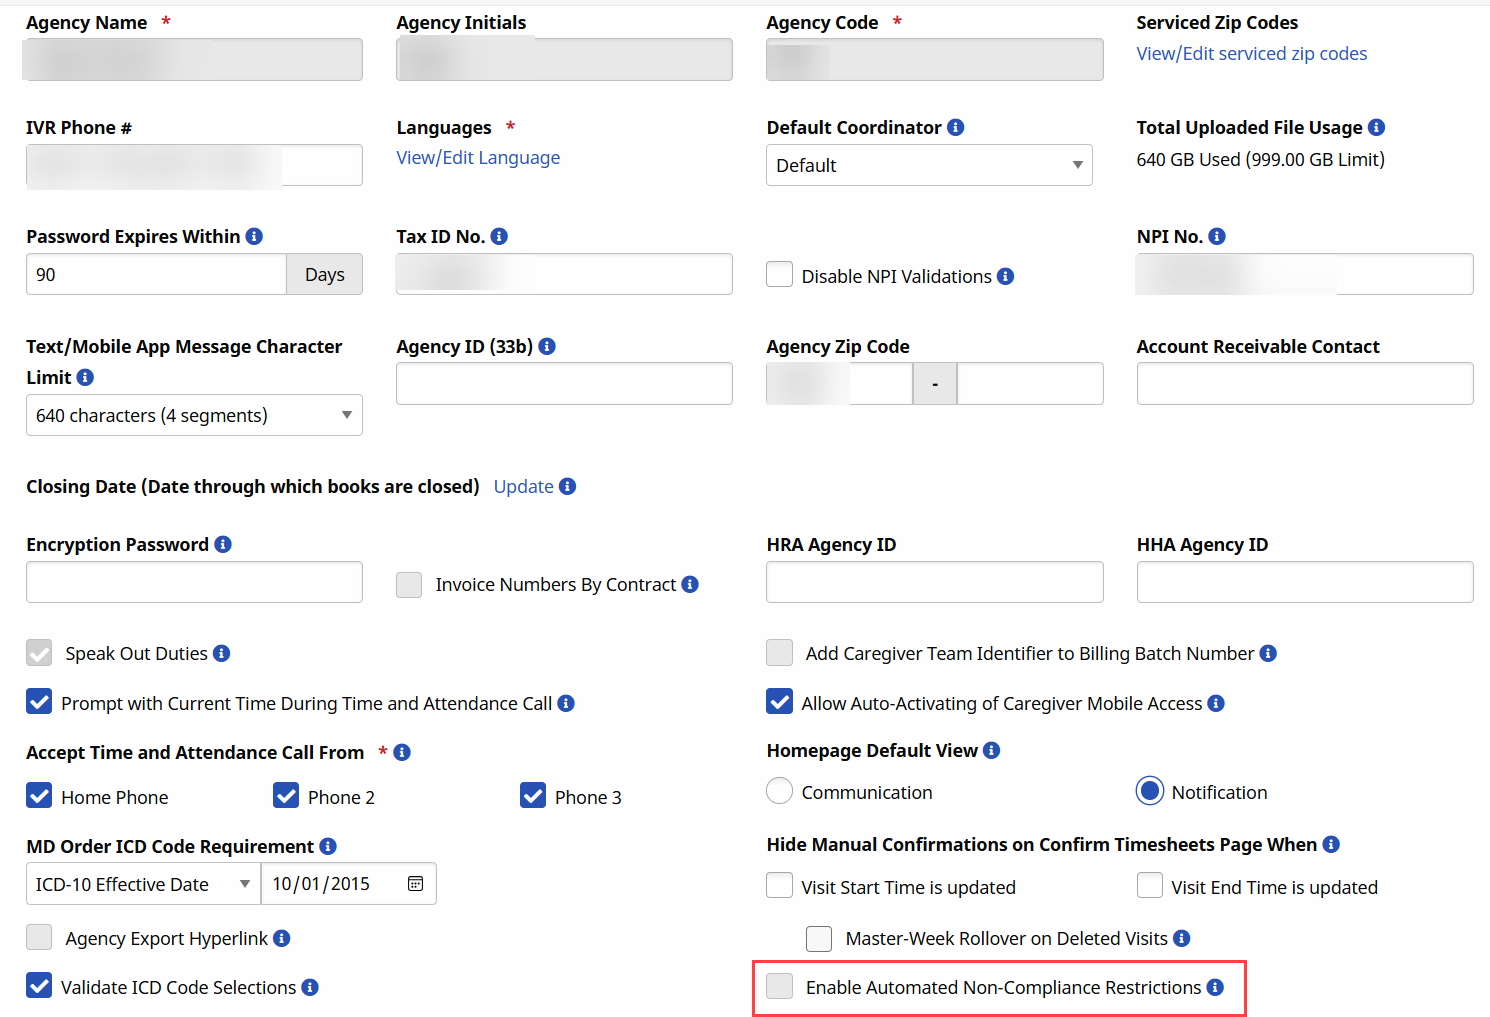Open calendar picker in ICD-10 date field
Screen dimensions: 1490x1017
(415, 884)
